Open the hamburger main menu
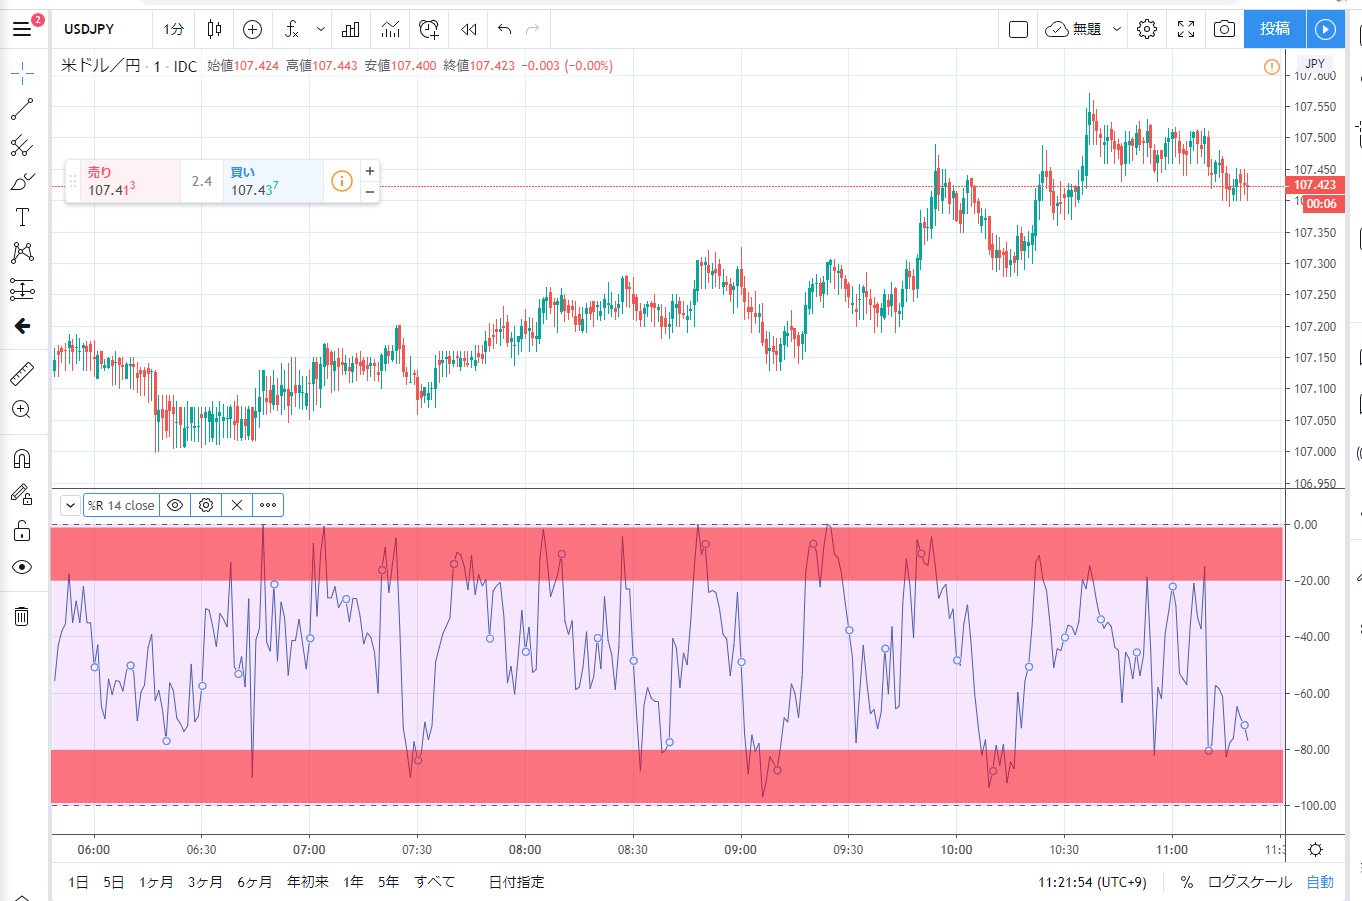 22,29
